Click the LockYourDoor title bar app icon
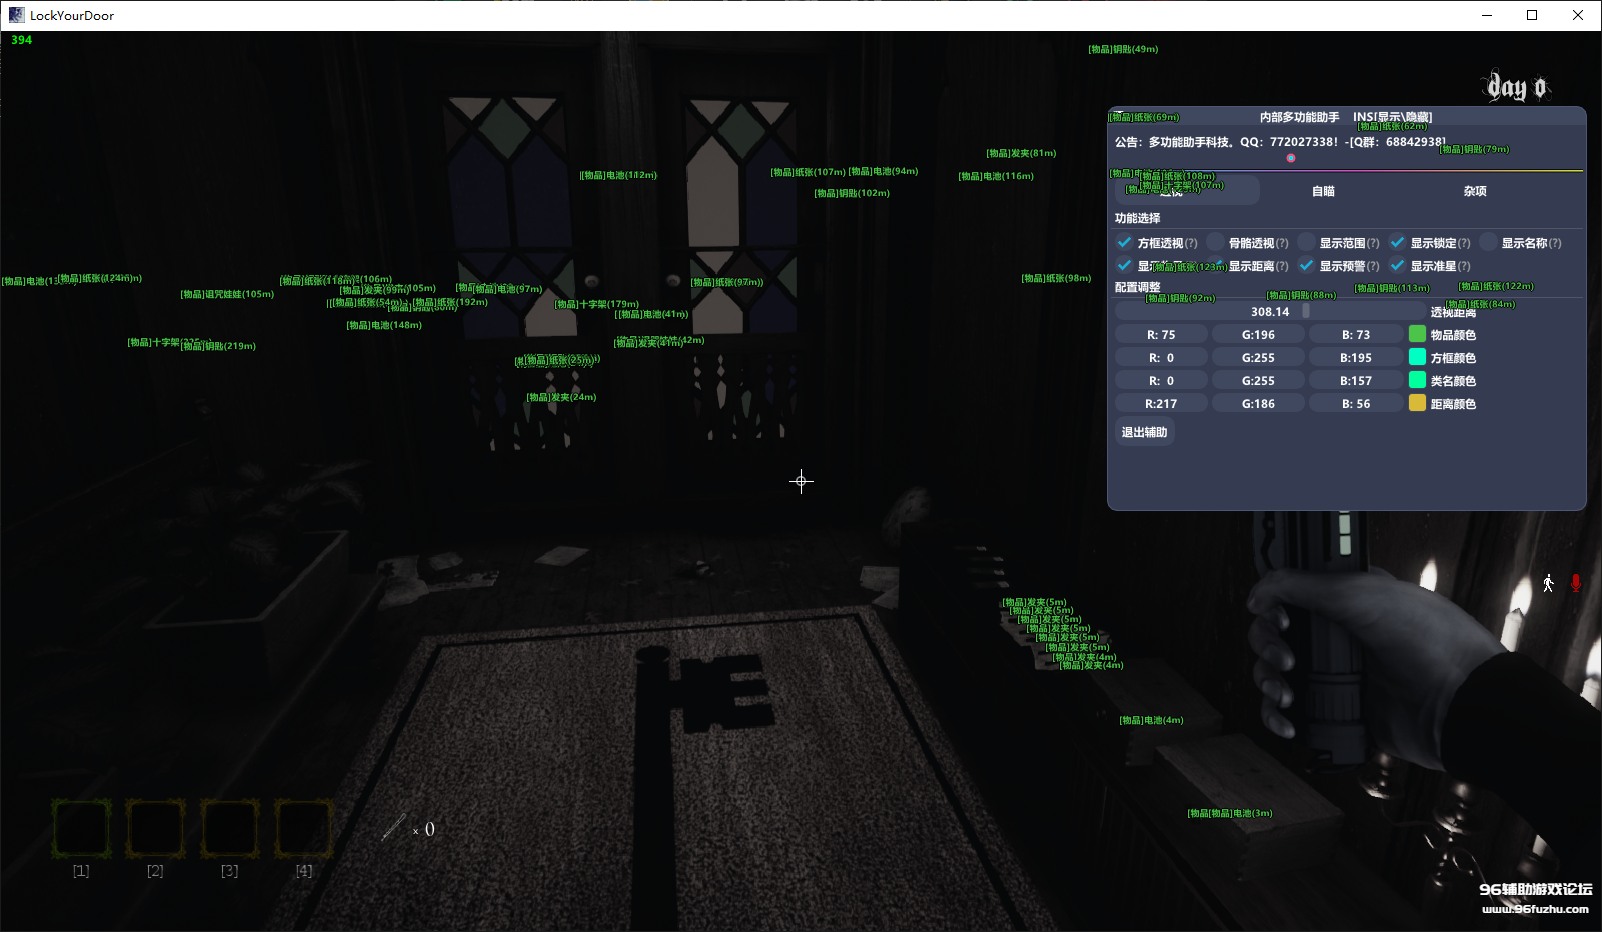The width and height of the screenshot is (1602, 932). (16, 15)
